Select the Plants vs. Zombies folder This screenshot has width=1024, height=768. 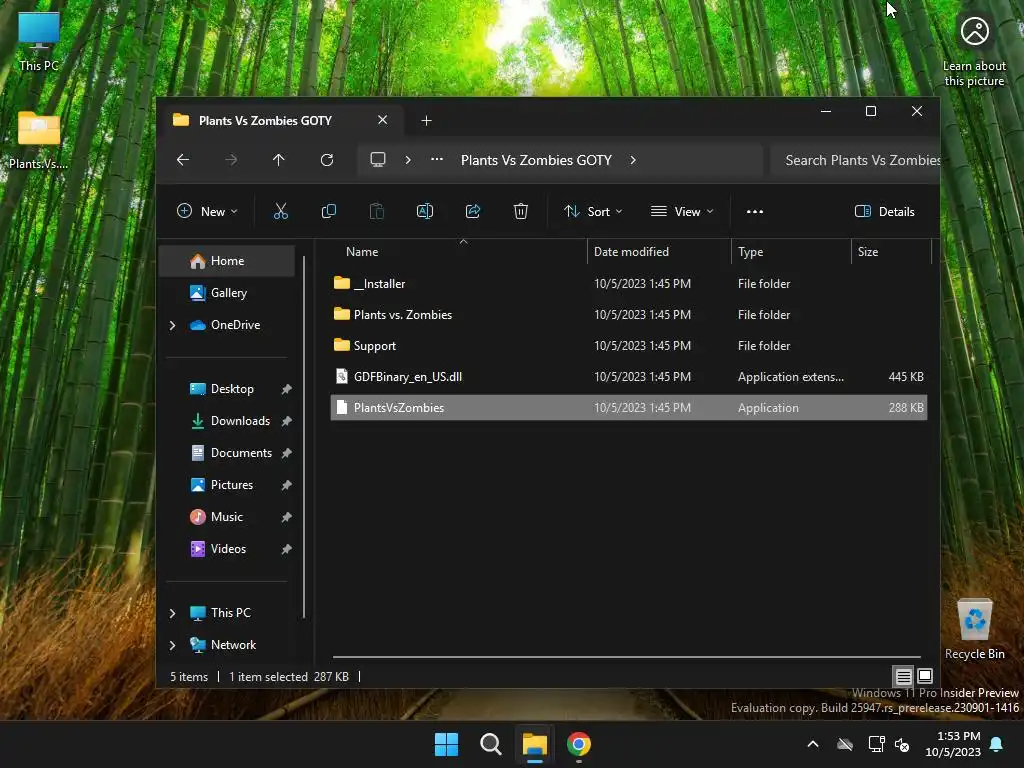(629, 315)
